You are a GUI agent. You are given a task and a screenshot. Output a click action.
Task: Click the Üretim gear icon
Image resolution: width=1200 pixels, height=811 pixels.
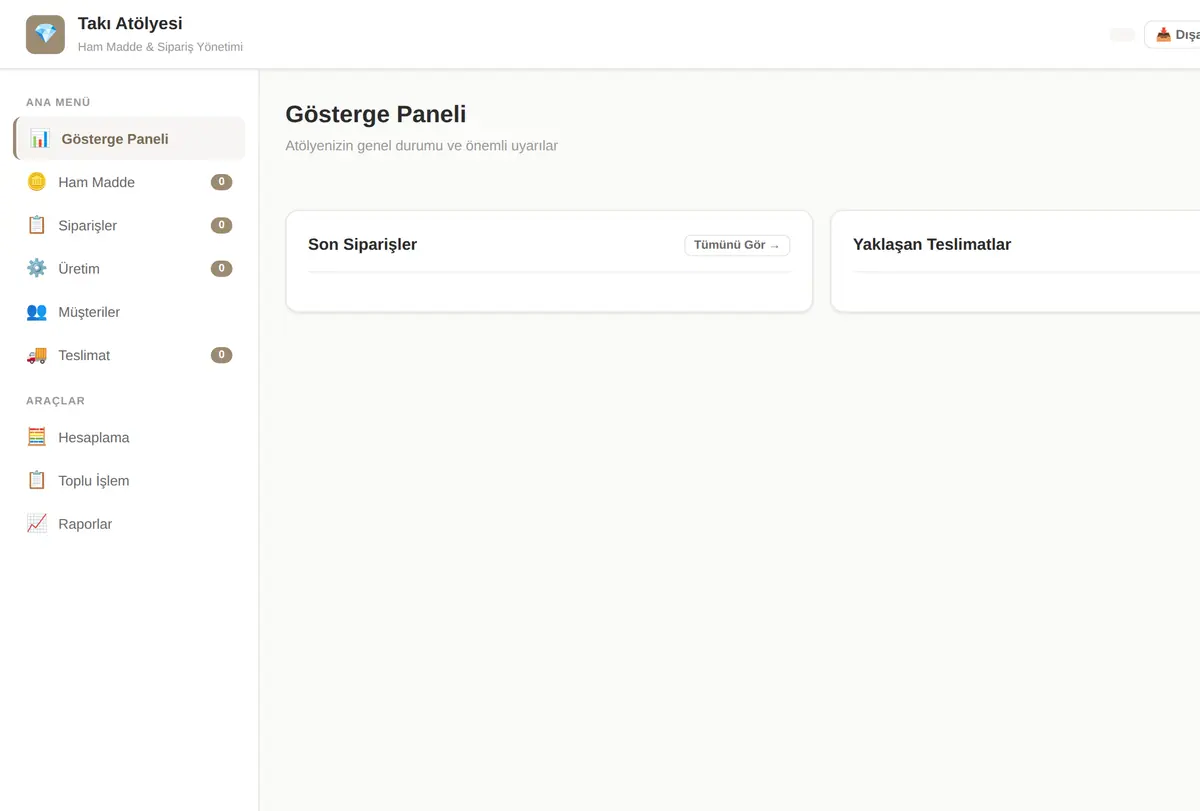[37, 268]
